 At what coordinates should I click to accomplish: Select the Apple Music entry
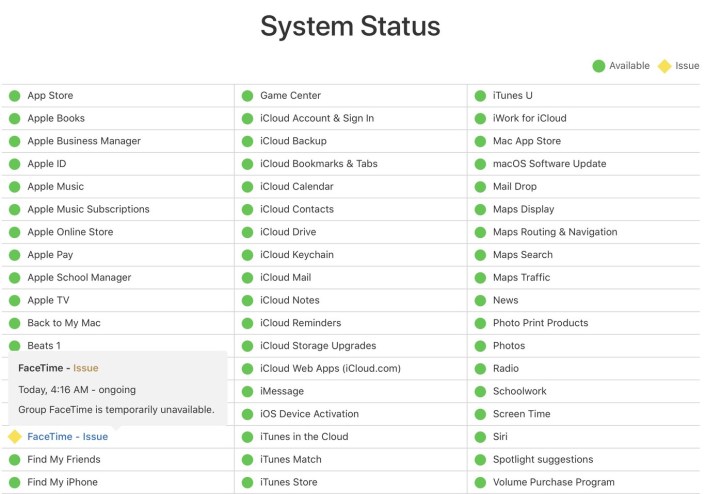click(x=55, y=187)
